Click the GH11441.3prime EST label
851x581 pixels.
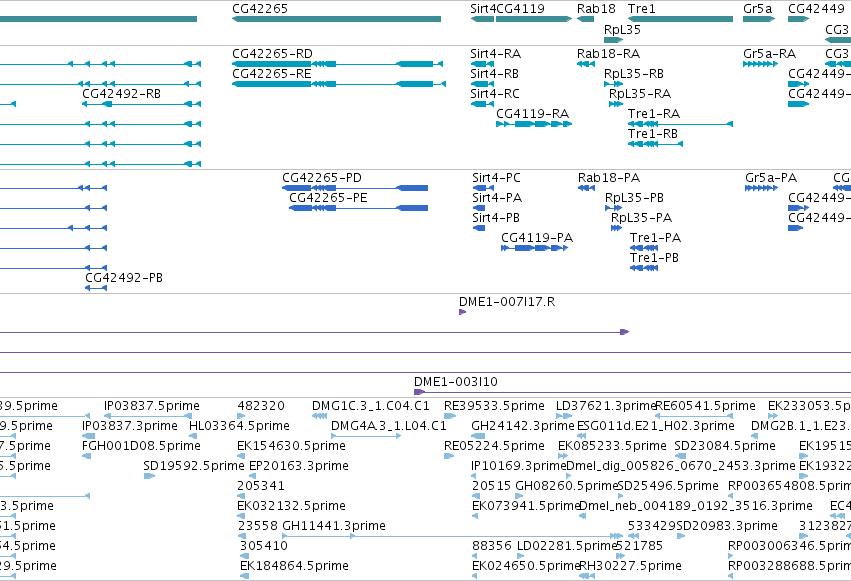pos(334,526)
